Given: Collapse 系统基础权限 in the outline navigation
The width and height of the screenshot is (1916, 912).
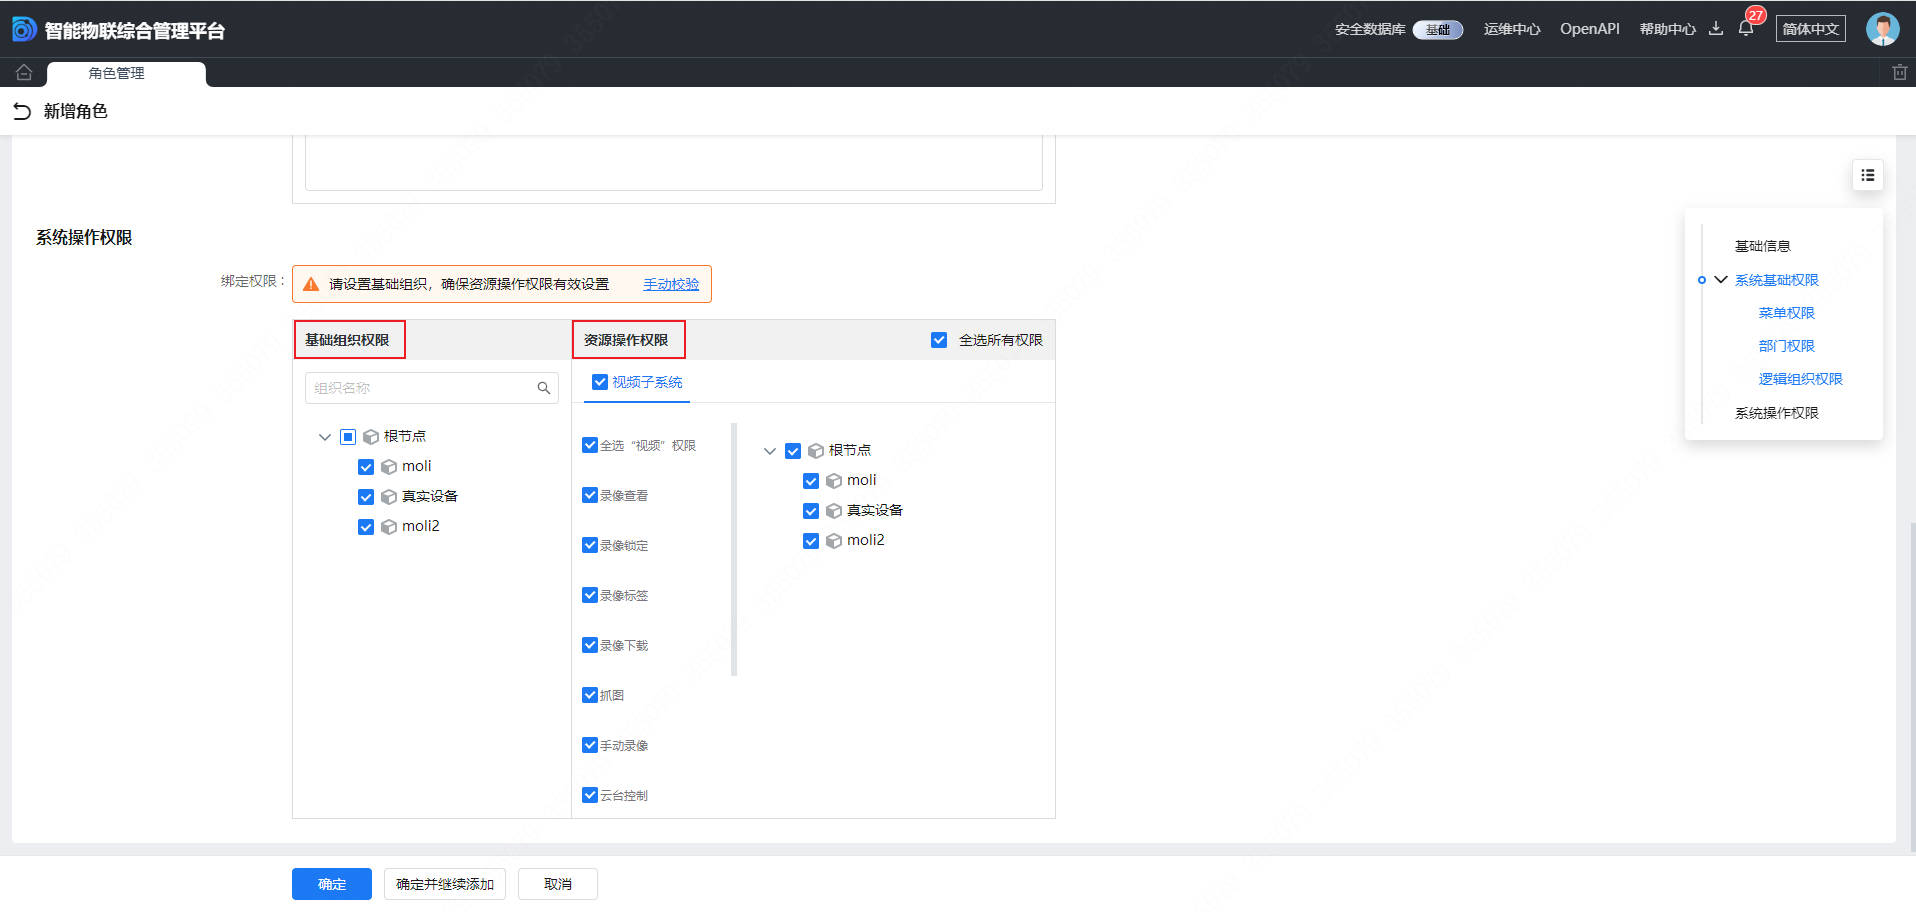Looking at the screenshot, I should (x=1720, y=280).
